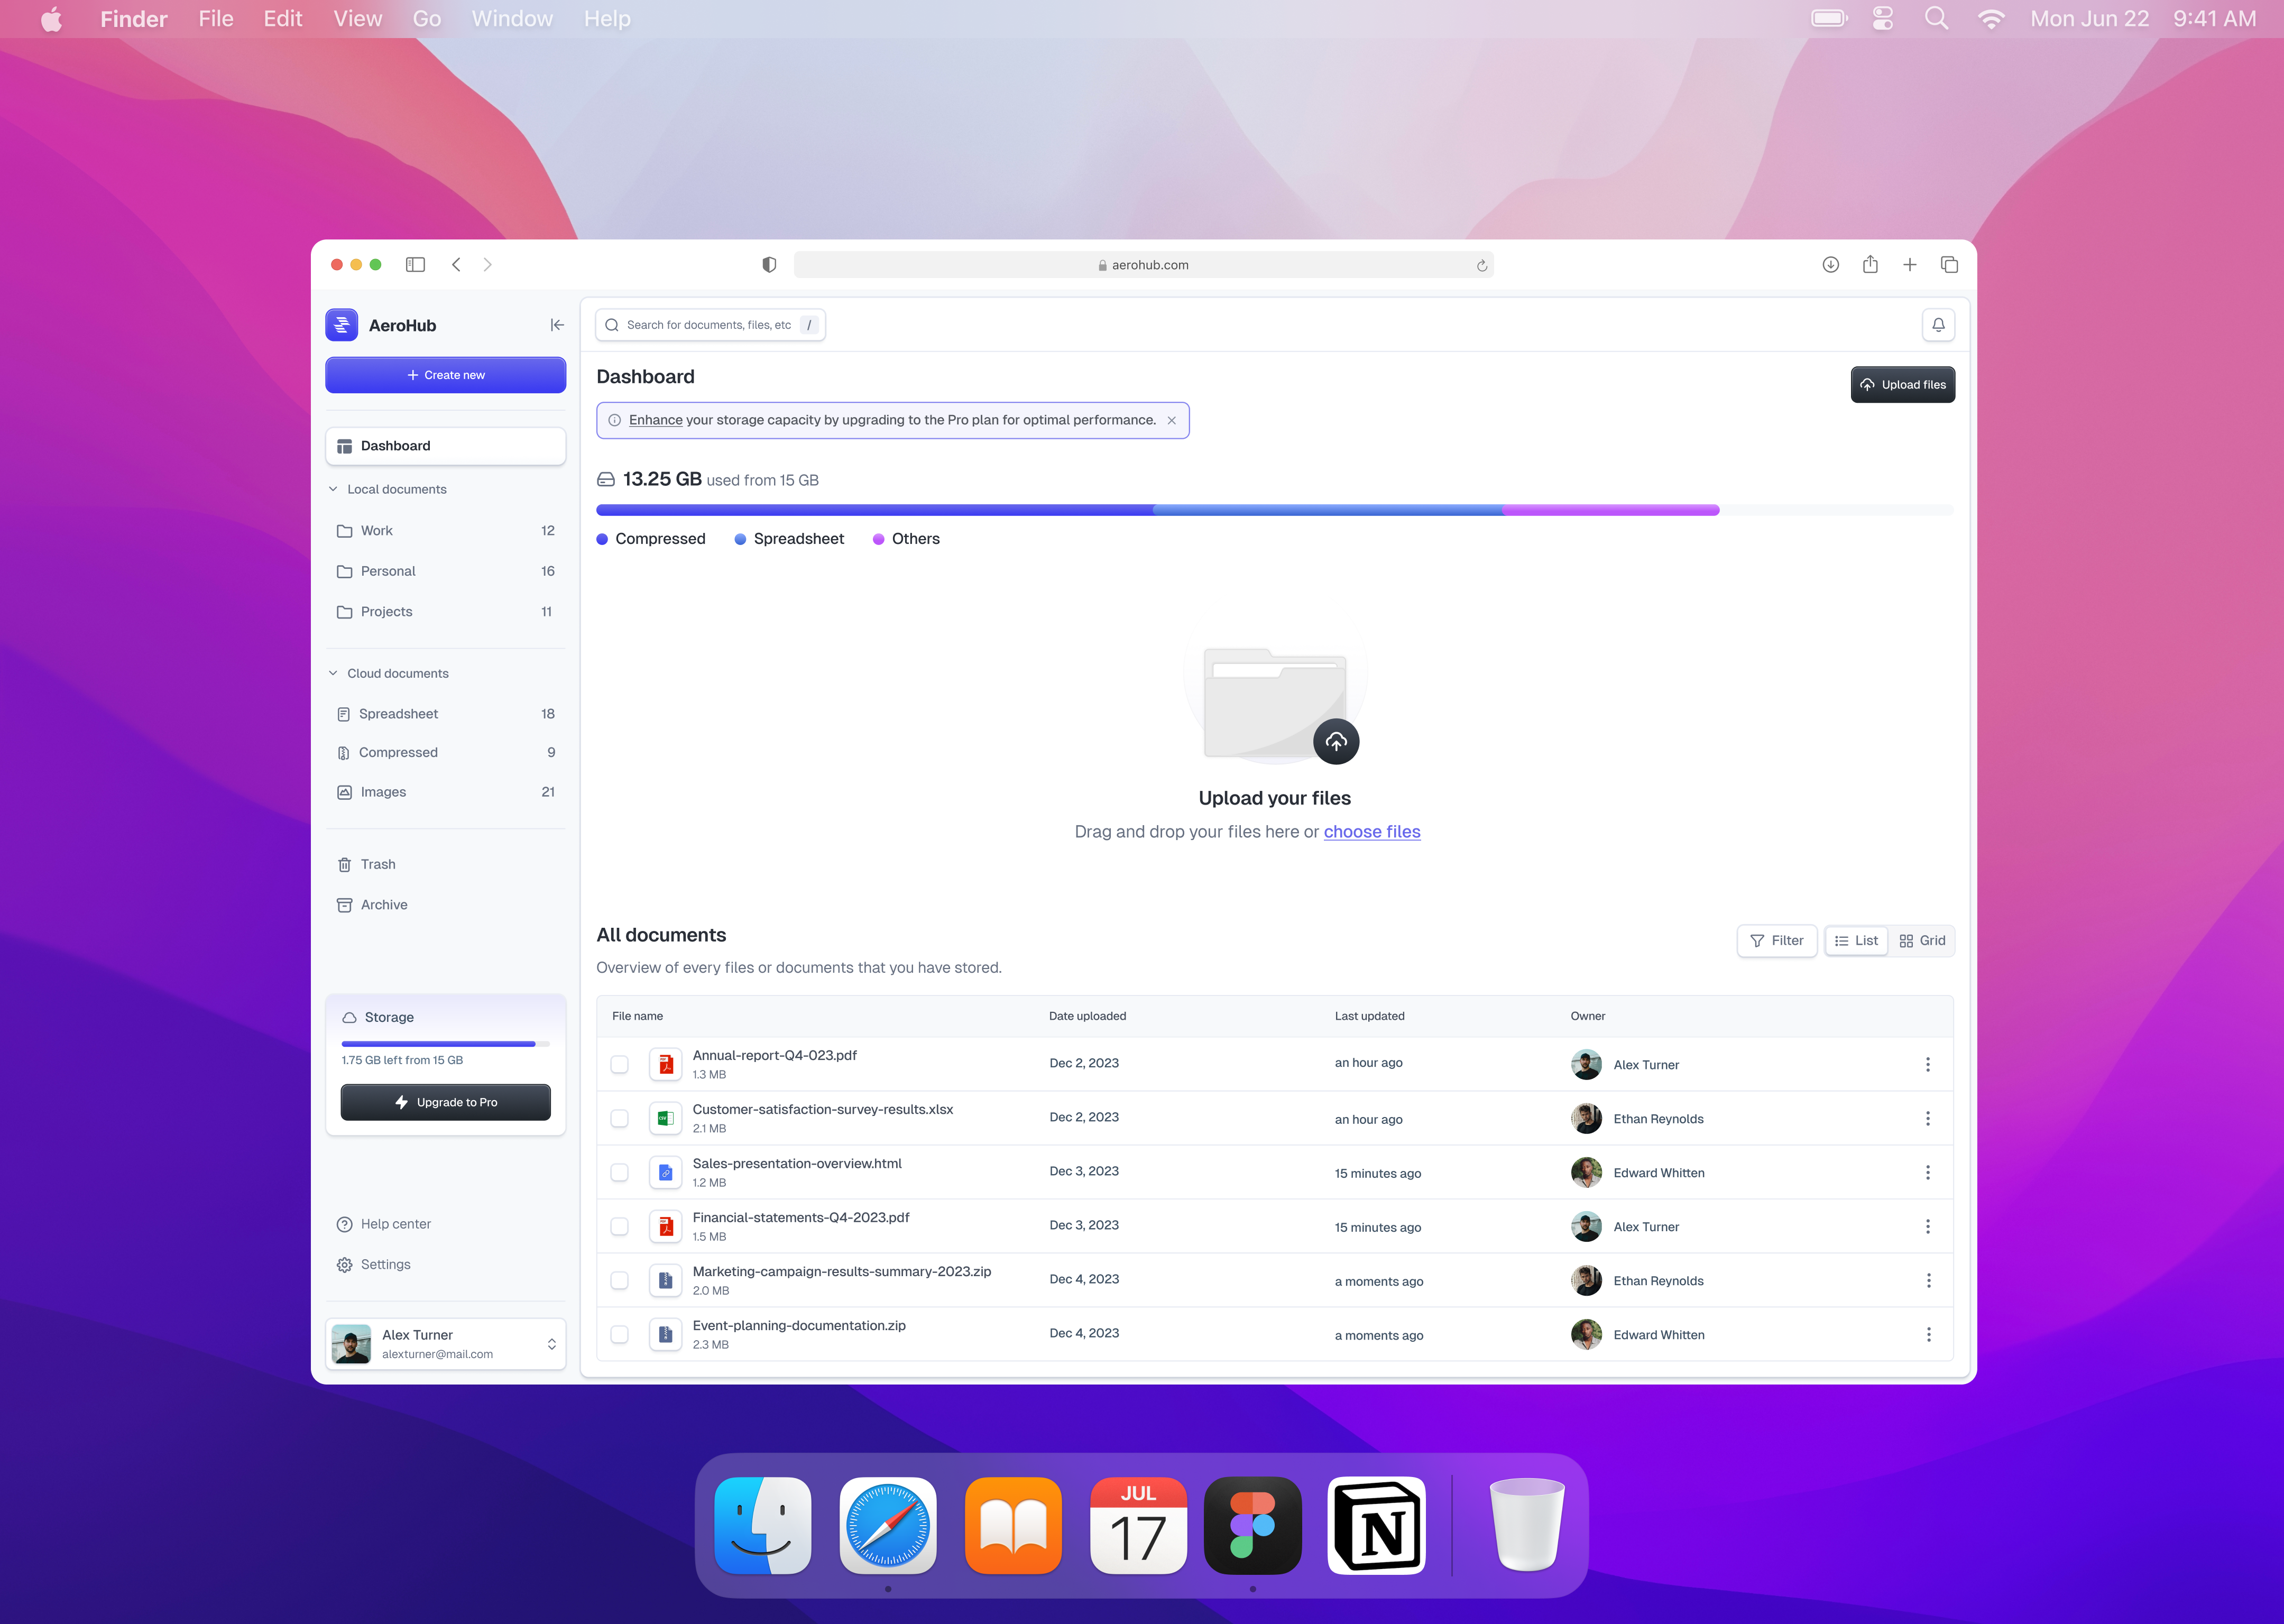Click the Upgrade to Pro button
Screen dimensions: 2284x1624
445,1102
